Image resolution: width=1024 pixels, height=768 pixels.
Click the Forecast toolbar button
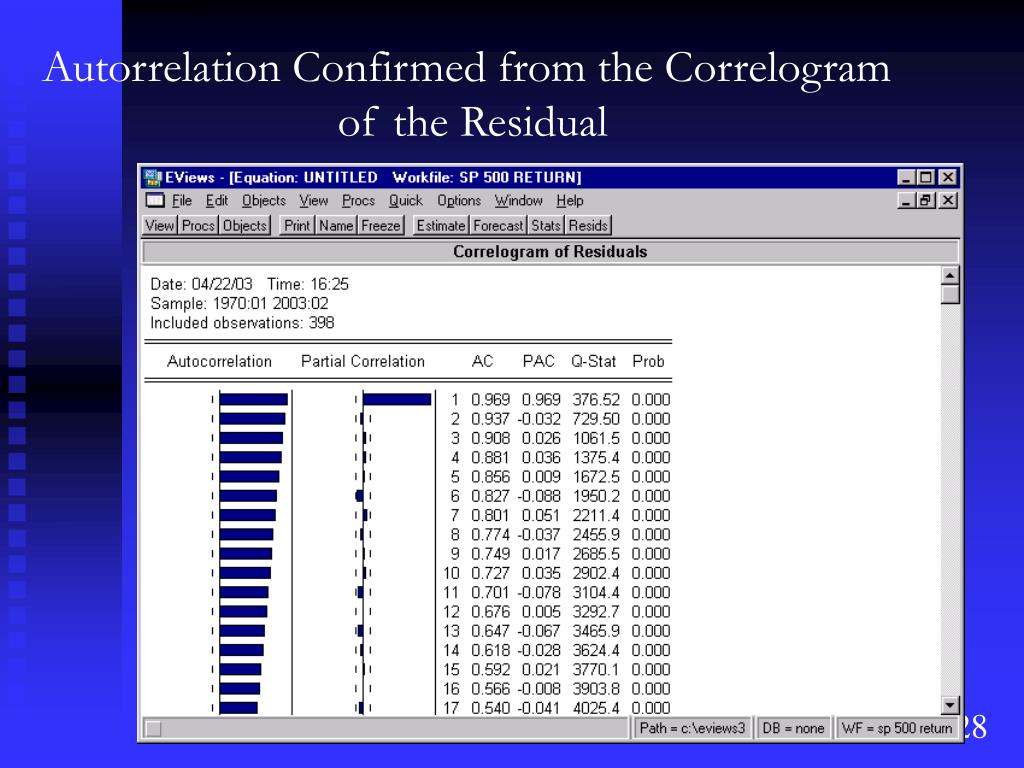(x=498, y=225)
